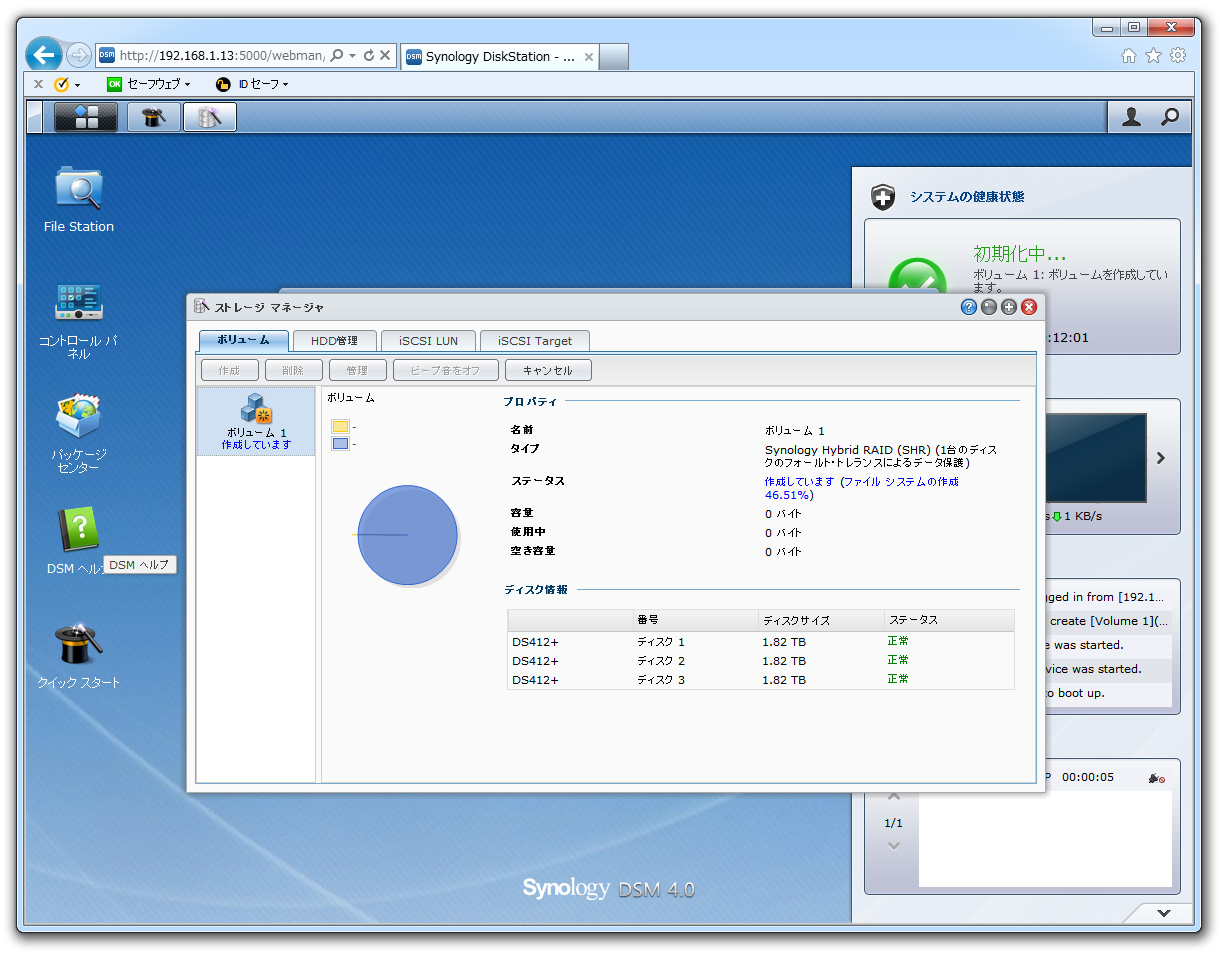Open the user options icon
1220x958 pixels.
tap(1131, 117)
